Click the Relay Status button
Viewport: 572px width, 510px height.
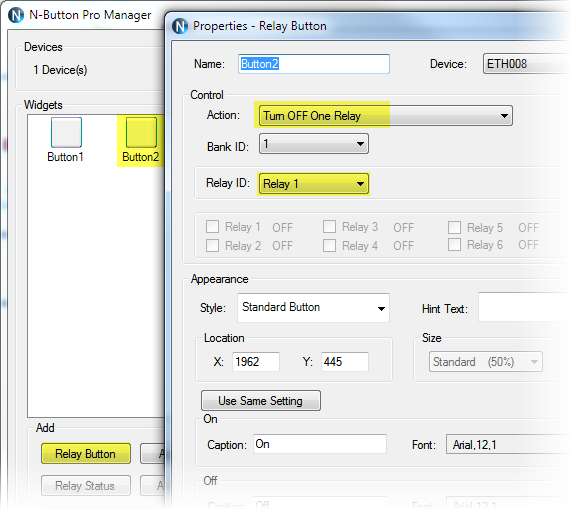point(86,486)
